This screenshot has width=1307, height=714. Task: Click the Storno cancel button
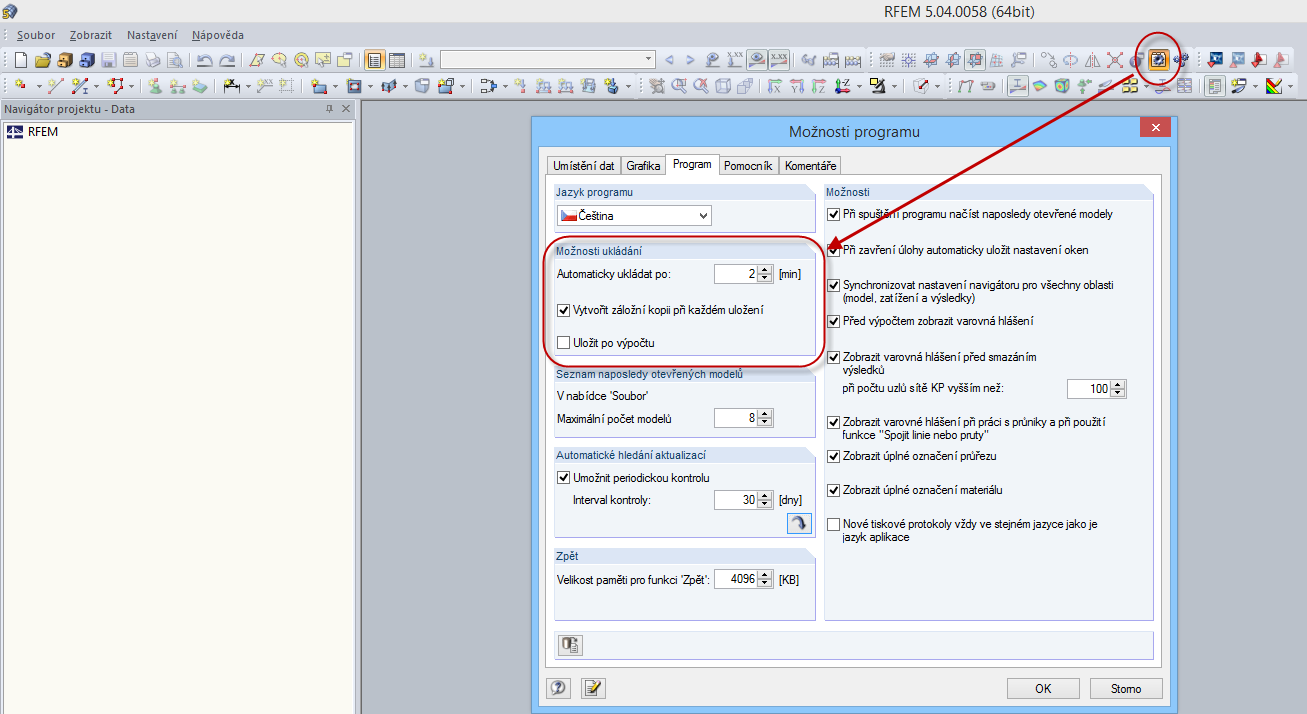(1126, 688)
